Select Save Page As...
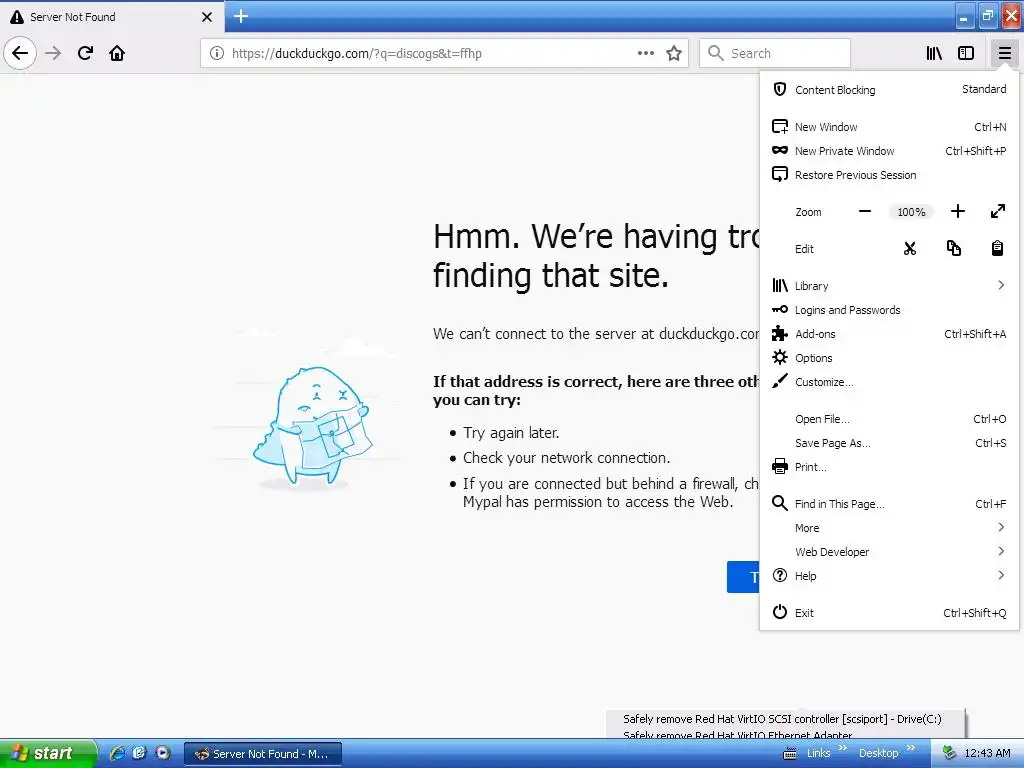The image size is (1024, 768). (x=889, y=443)
